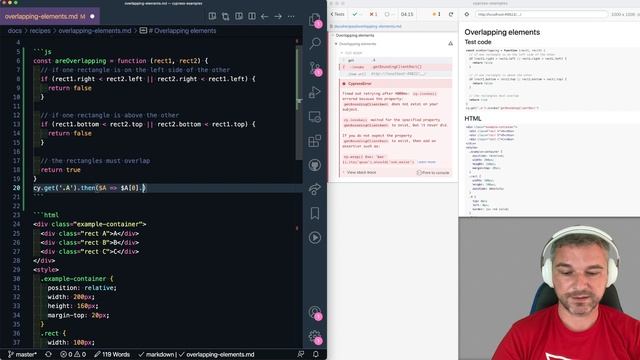Click 'overlapping-elements.md' breadcrumb segment

pyautogui.click(x=95, y=31)
